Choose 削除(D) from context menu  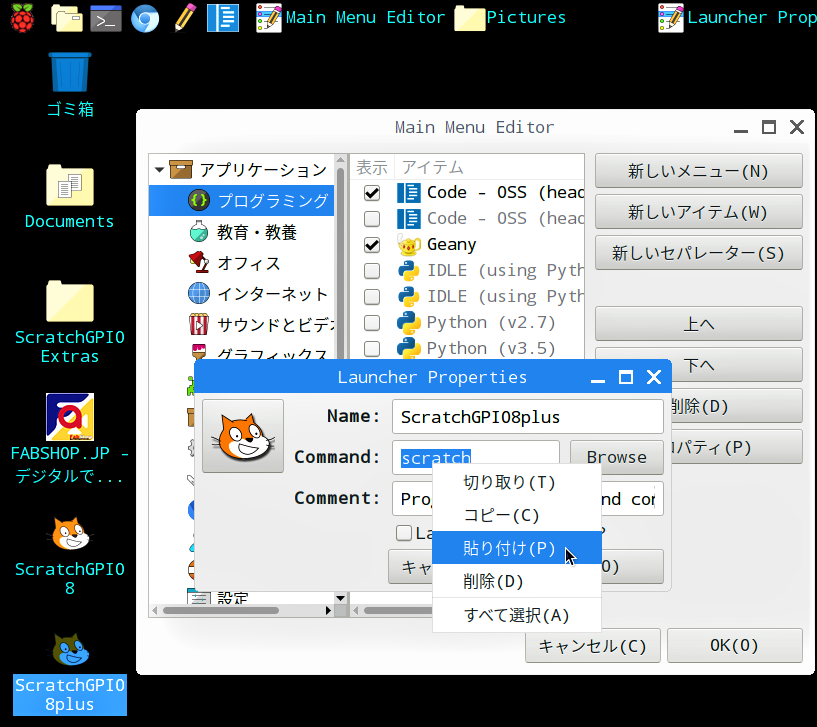click(x=517, y=581)
